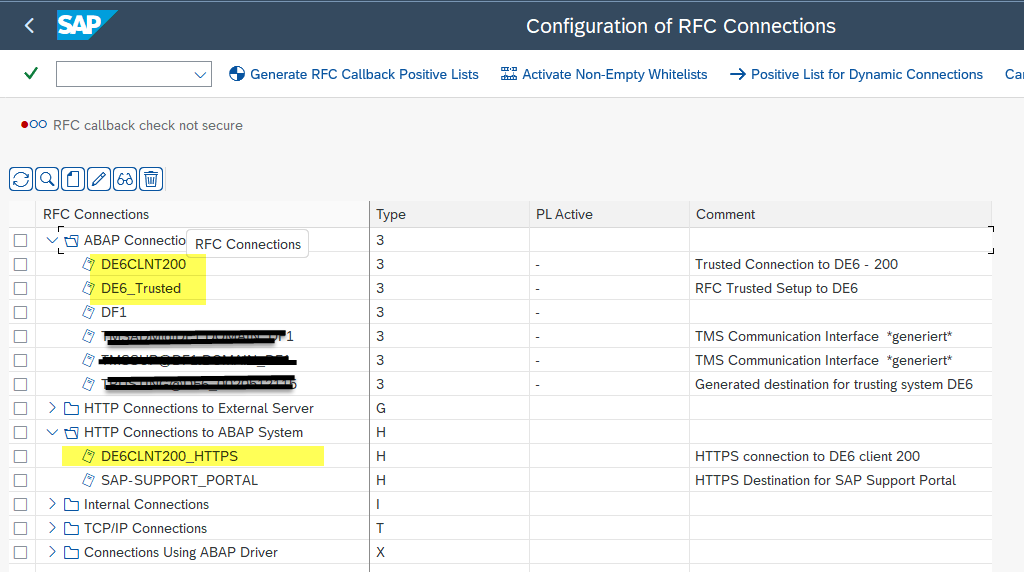Tick the checkbox for DF1 row
1024x572 pixels.
coord(20,312)
